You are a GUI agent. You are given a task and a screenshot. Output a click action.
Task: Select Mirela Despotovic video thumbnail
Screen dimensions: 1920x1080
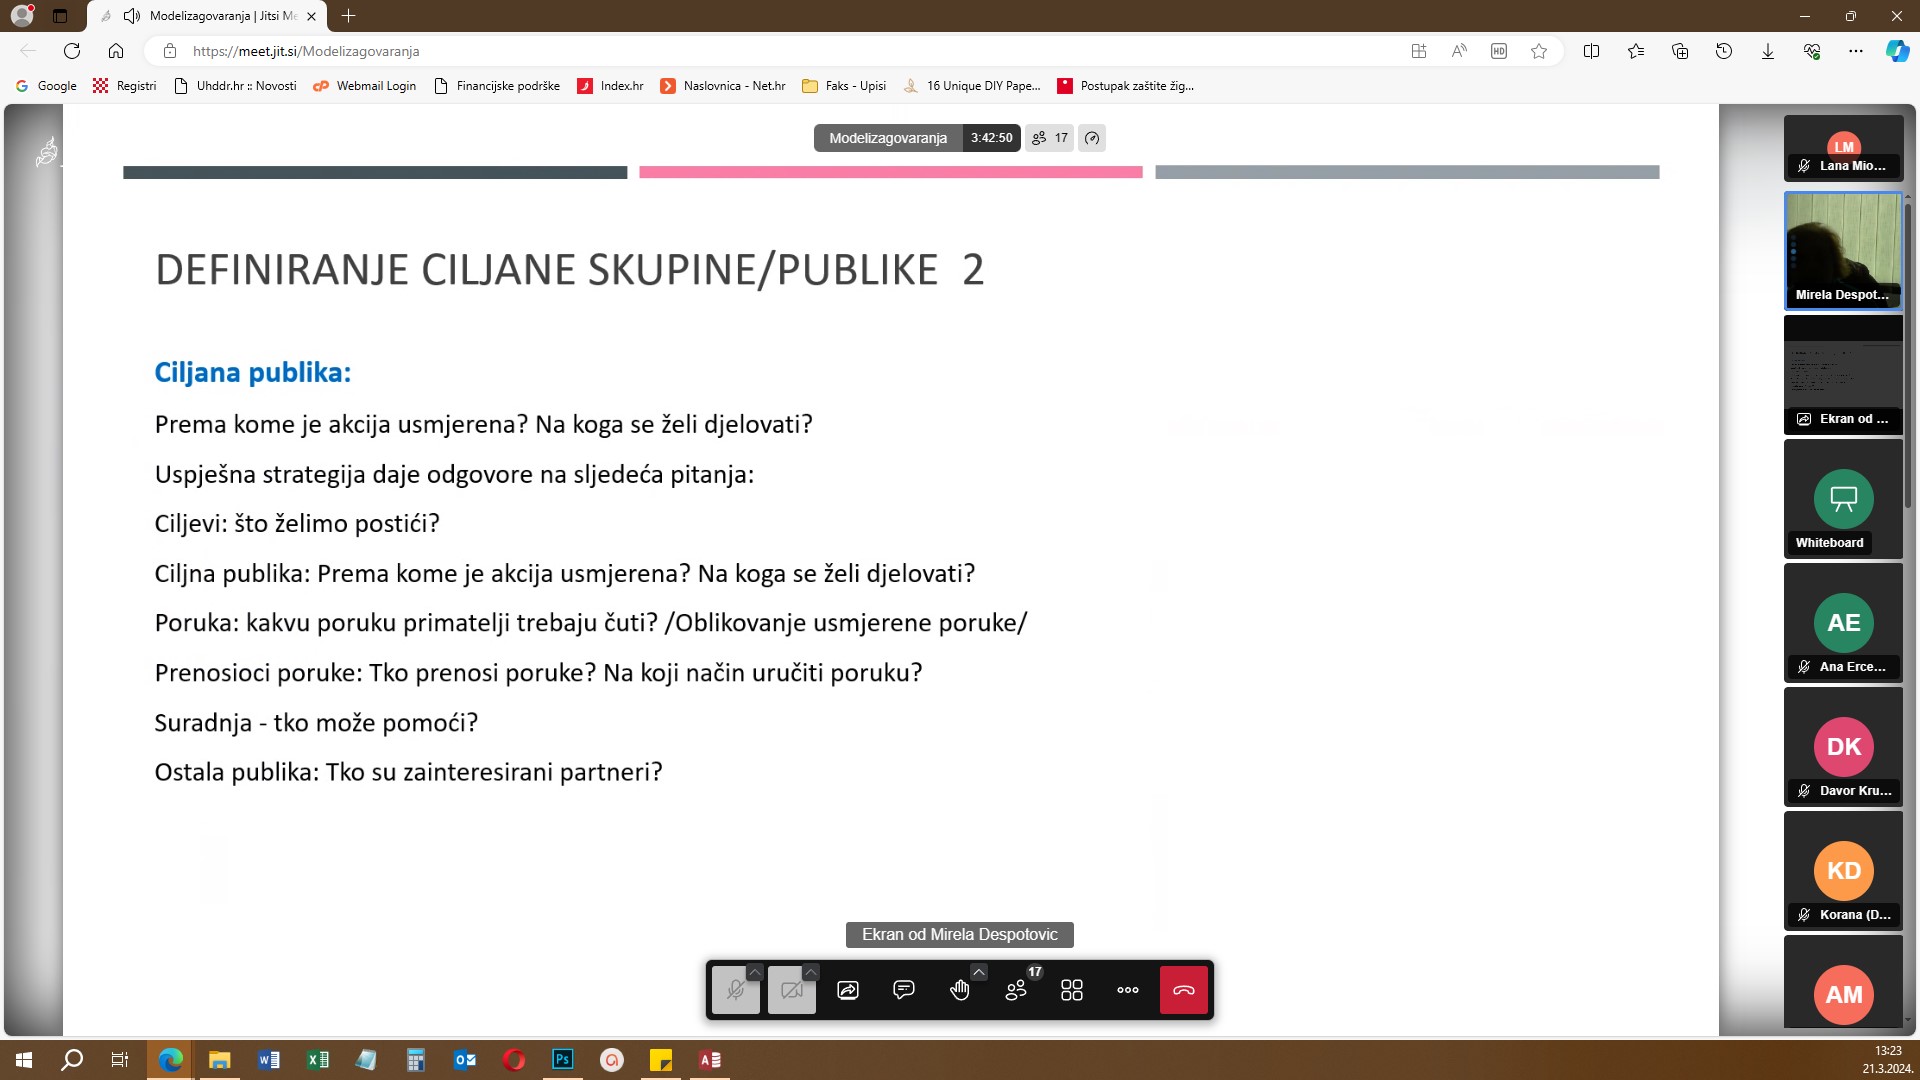pos(1843,250)
